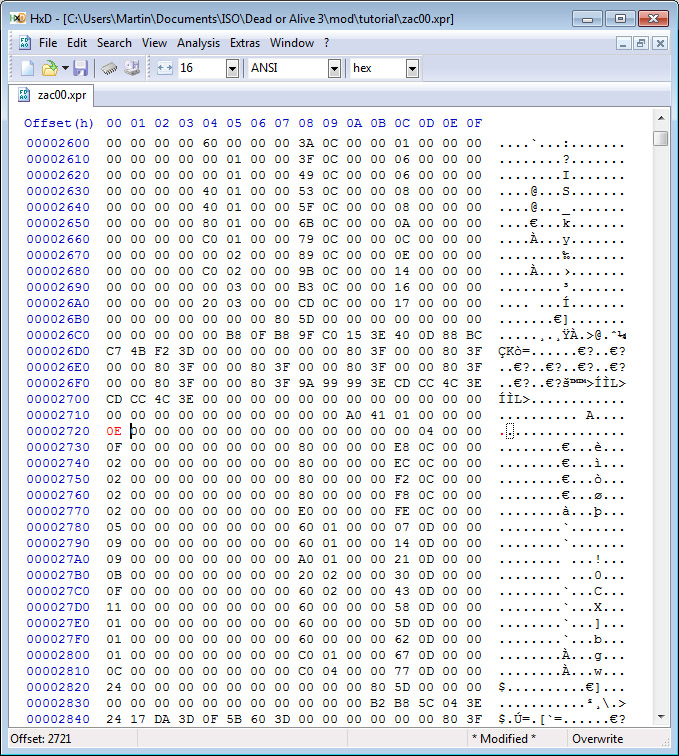Click byte 24 at start of row 00002820

point(114,687)
